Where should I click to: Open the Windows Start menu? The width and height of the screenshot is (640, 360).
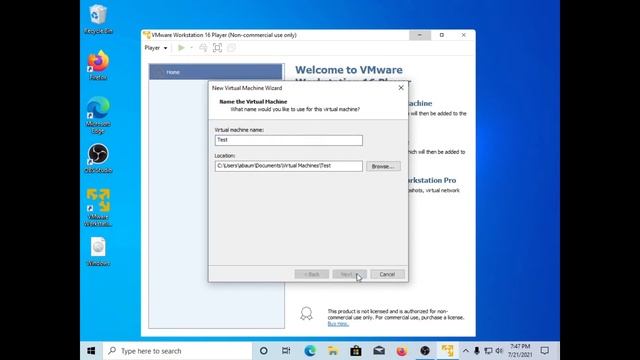[x=91, y=351]
